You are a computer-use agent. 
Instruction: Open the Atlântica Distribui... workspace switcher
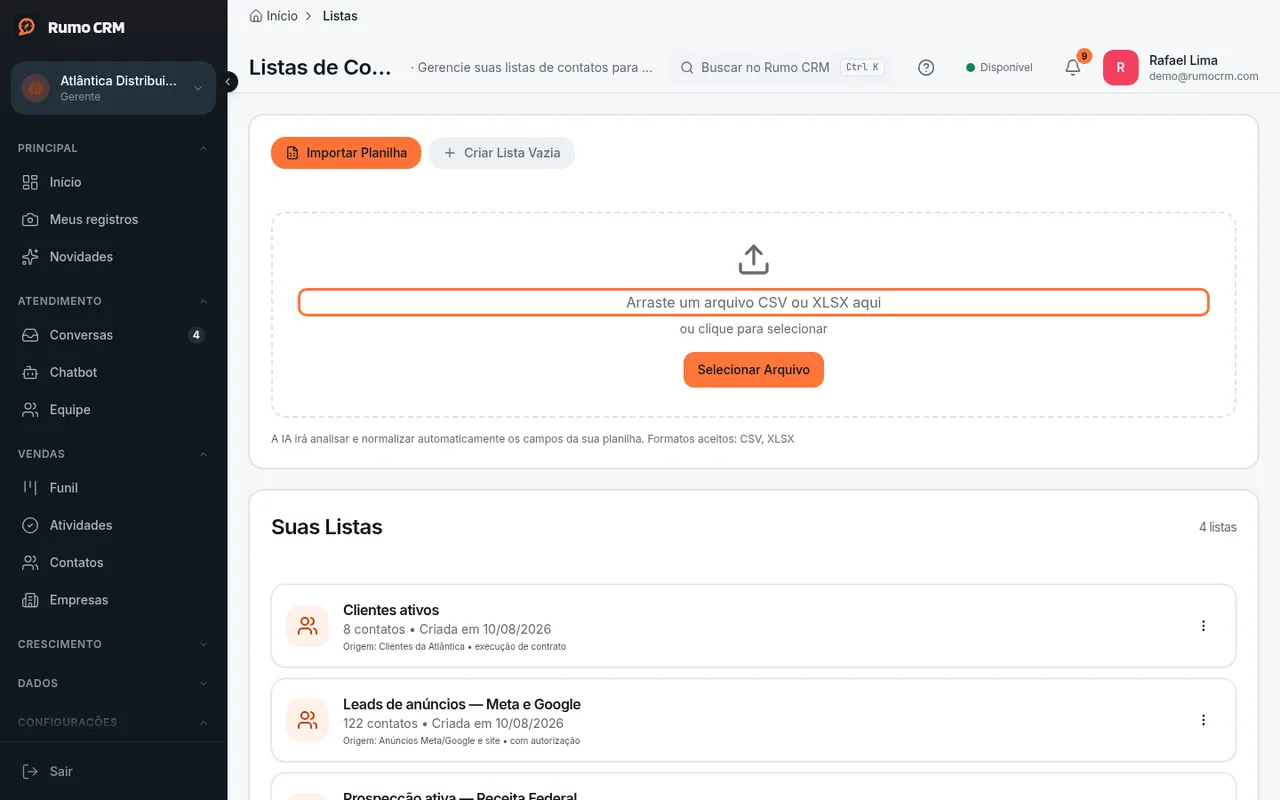click(113, 88)
